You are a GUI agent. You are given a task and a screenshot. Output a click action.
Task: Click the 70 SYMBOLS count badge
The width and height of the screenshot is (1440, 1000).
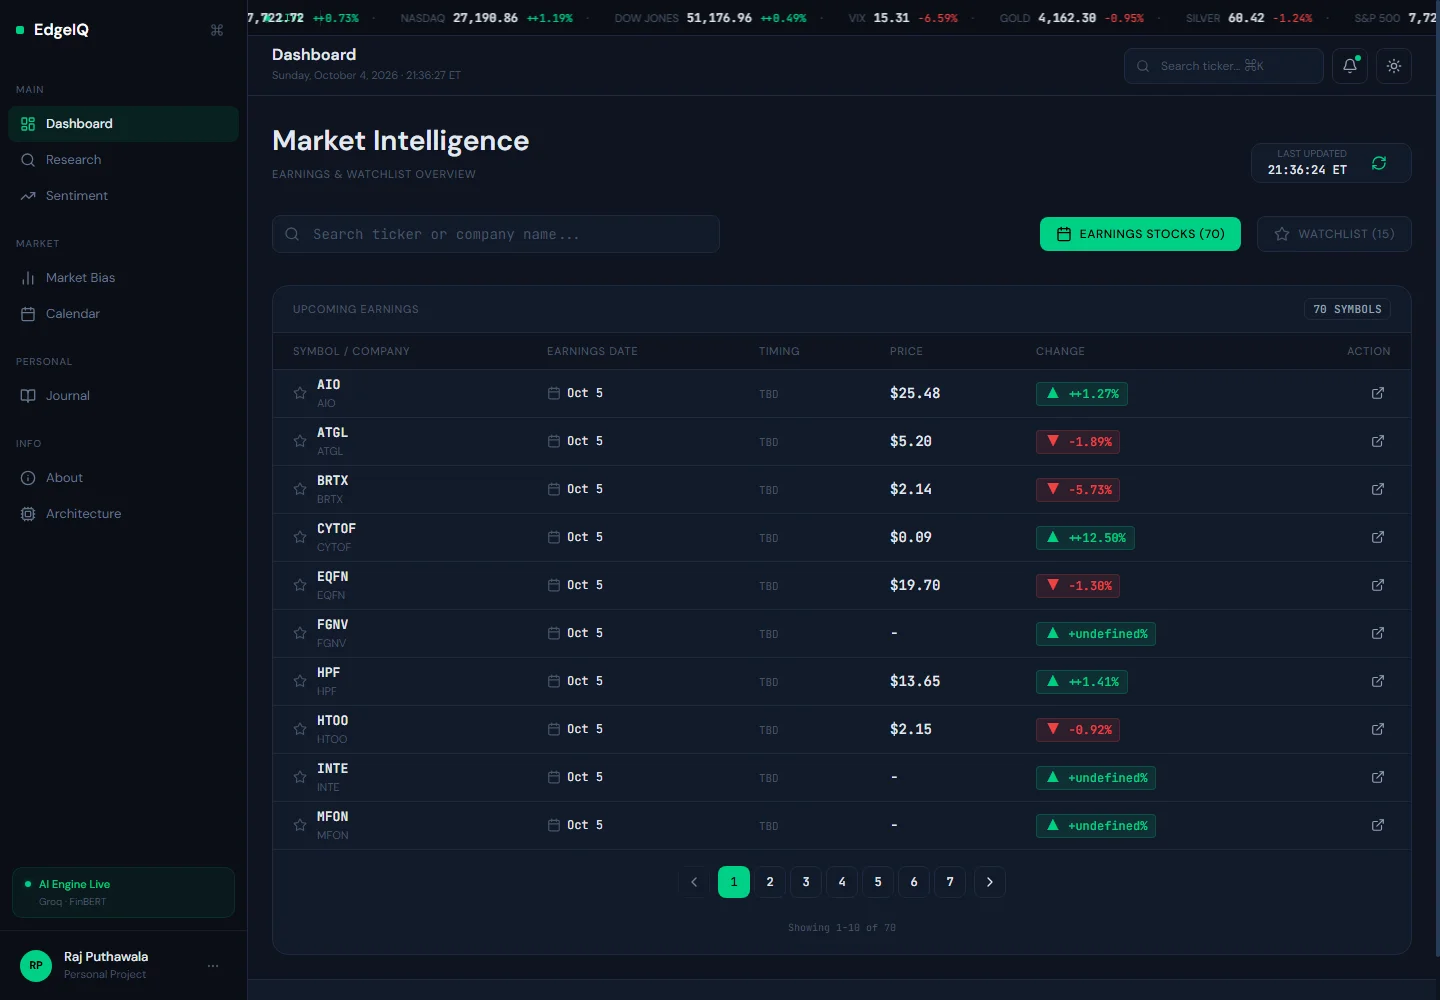point(1347,309)
